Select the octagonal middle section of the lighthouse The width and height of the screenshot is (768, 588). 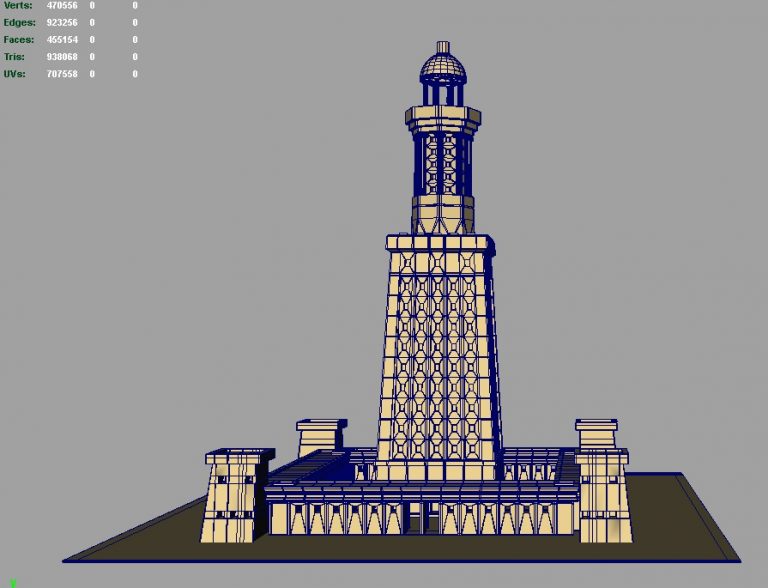(443, 169)
